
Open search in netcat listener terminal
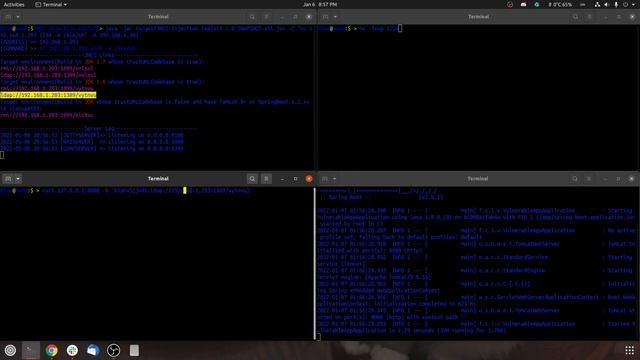tap(575, 17)
